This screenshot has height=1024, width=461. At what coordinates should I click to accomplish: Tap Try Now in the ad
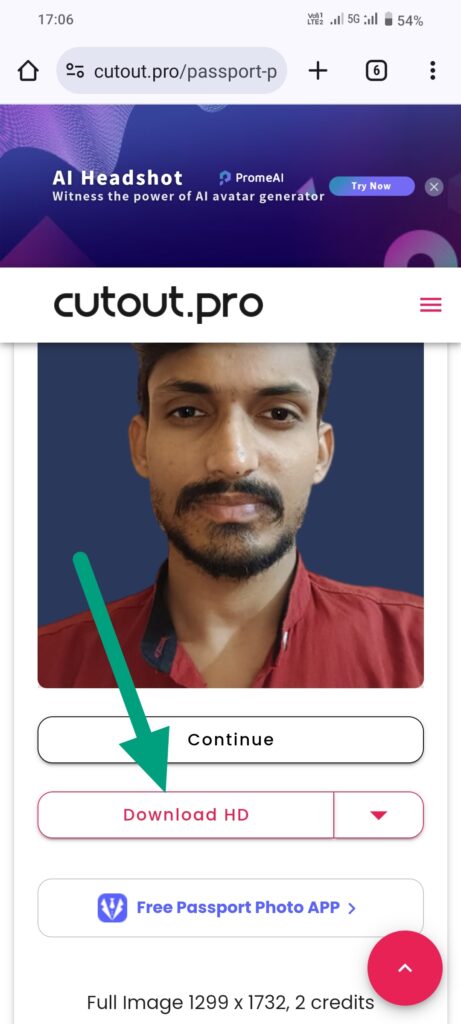tap(372, 186)
